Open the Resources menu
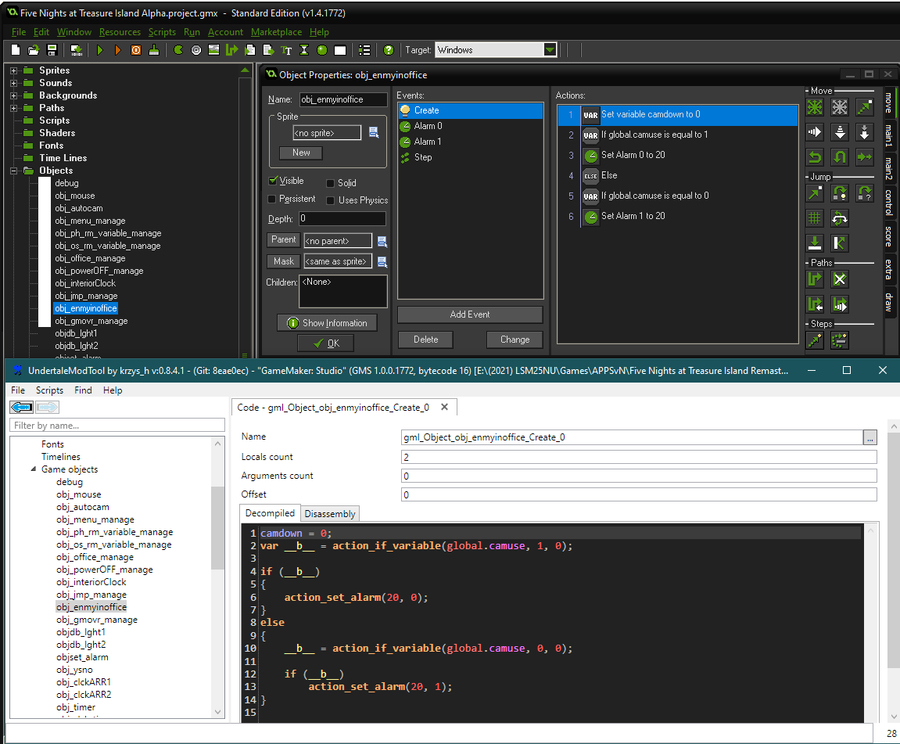The width and height of the screenshot is (900, 744). 120,32
